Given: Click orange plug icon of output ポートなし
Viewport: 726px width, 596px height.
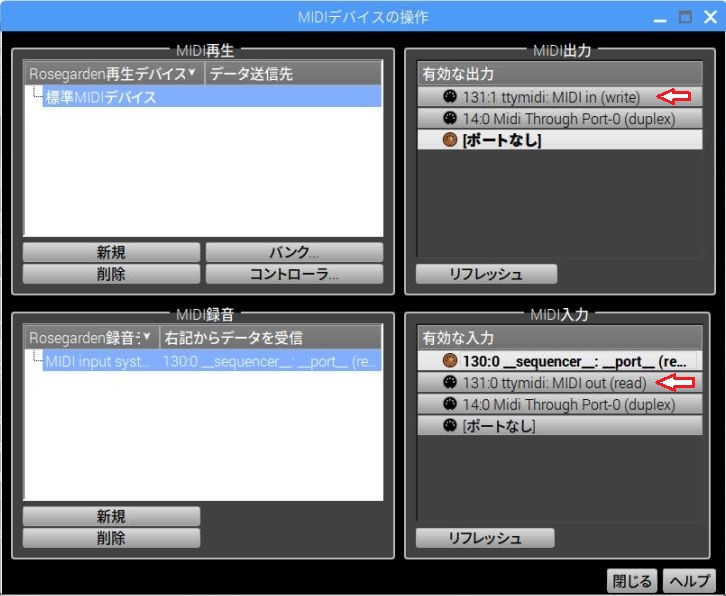Looking at the screenshot, I should click(x=450, y=139).
